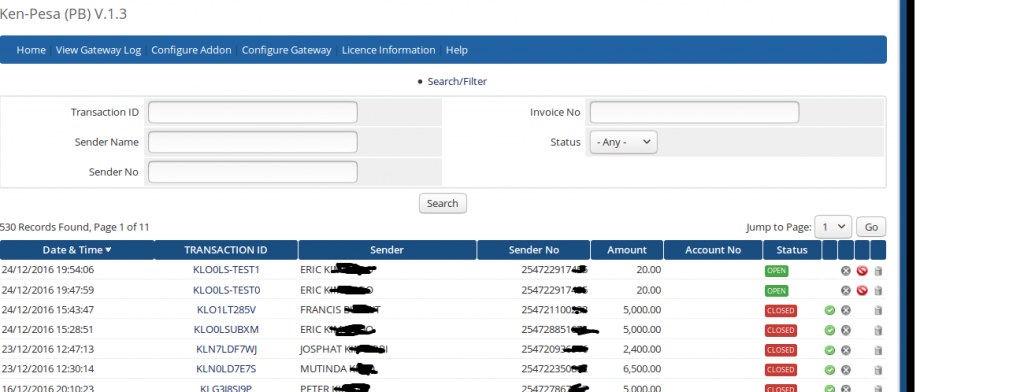Click the CLOSED badge for KLN0LD7E7S
The image size is (1024, 392).
click(x=780, y=370)
